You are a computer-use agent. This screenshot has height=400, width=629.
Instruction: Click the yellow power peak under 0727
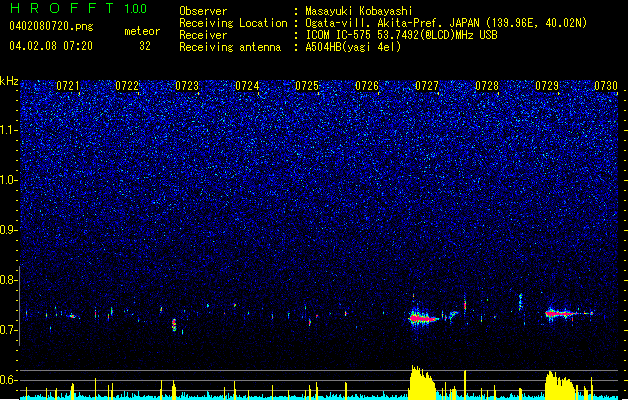(x=422, y=382)
